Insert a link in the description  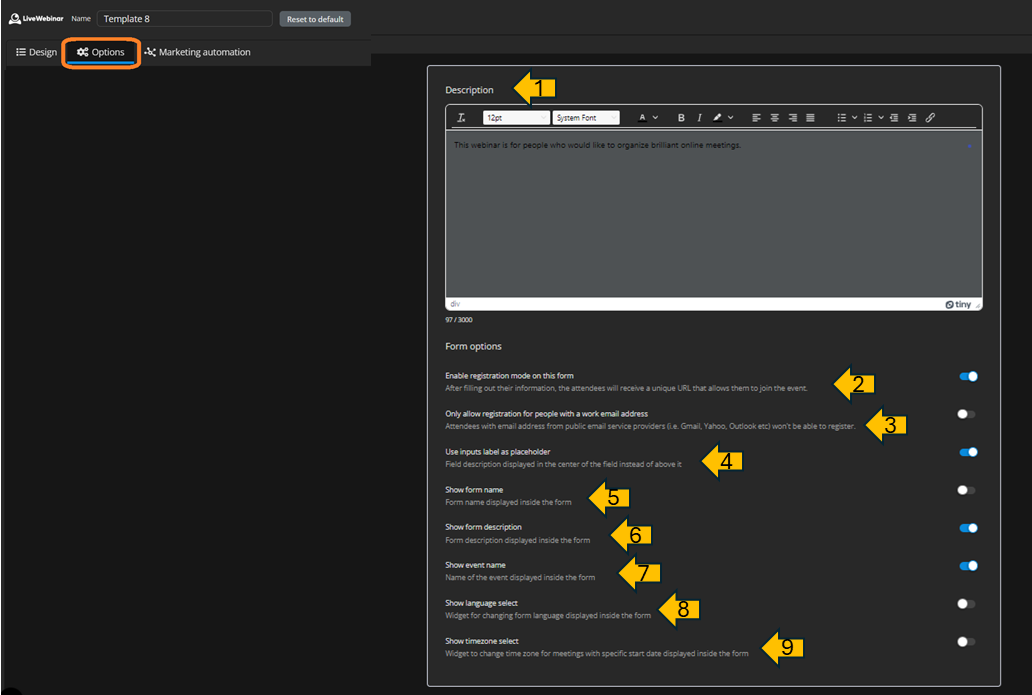930,118
